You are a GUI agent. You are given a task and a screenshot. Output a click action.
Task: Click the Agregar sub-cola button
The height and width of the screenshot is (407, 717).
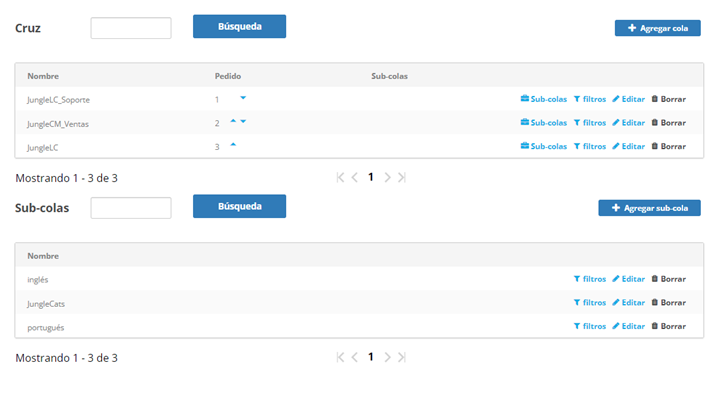click(649, 208)
